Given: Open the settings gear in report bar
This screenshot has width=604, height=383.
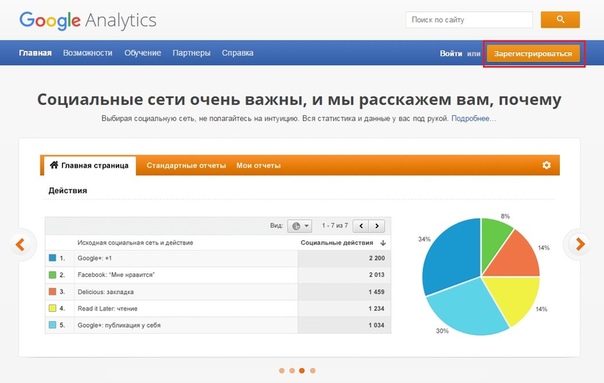Looking at the screenshot, I should 546,165.
